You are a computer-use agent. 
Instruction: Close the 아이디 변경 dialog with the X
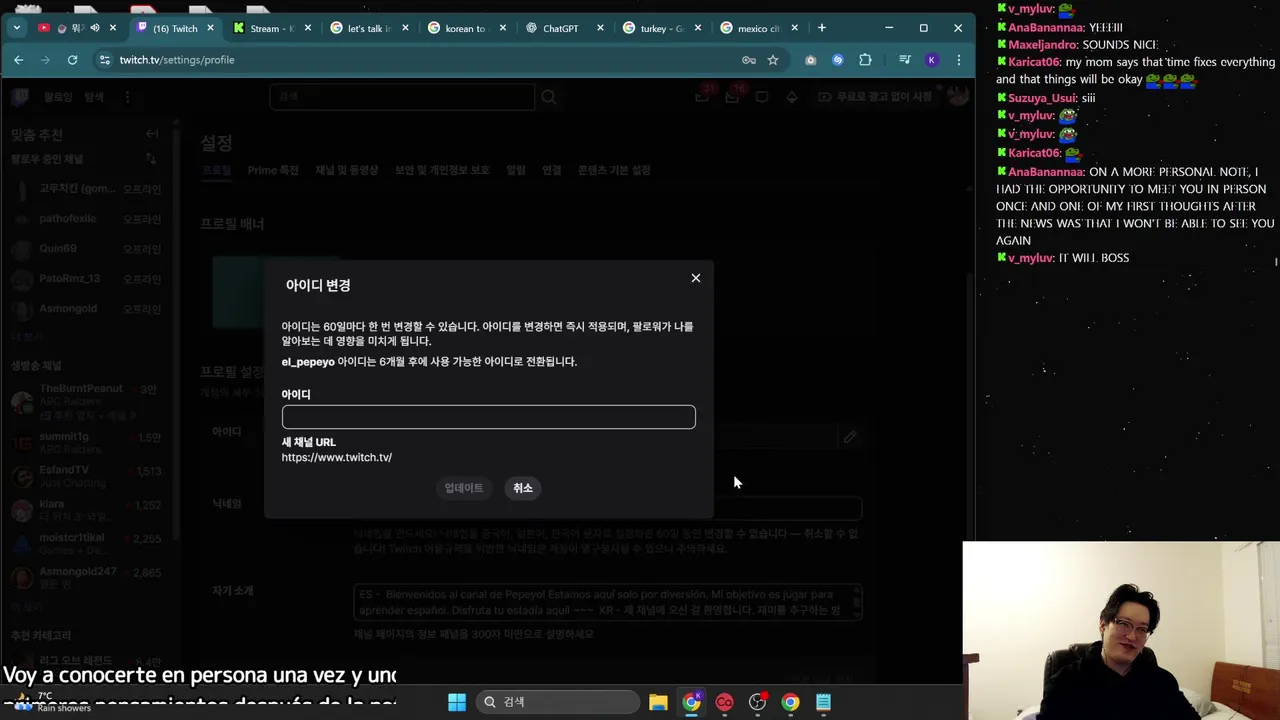696,278
